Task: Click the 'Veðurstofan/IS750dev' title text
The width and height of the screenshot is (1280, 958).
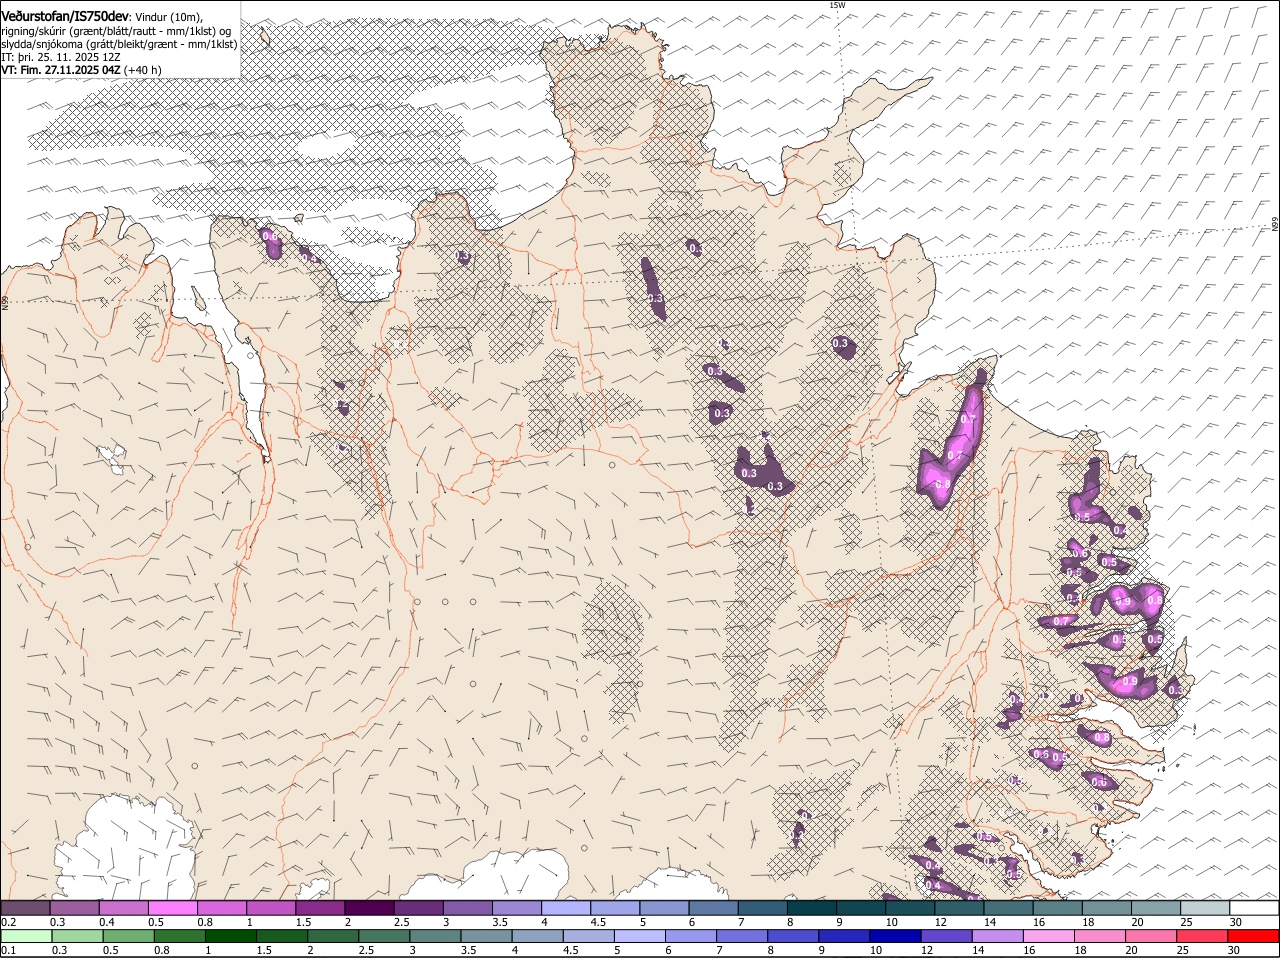Action: click(65, 15)
